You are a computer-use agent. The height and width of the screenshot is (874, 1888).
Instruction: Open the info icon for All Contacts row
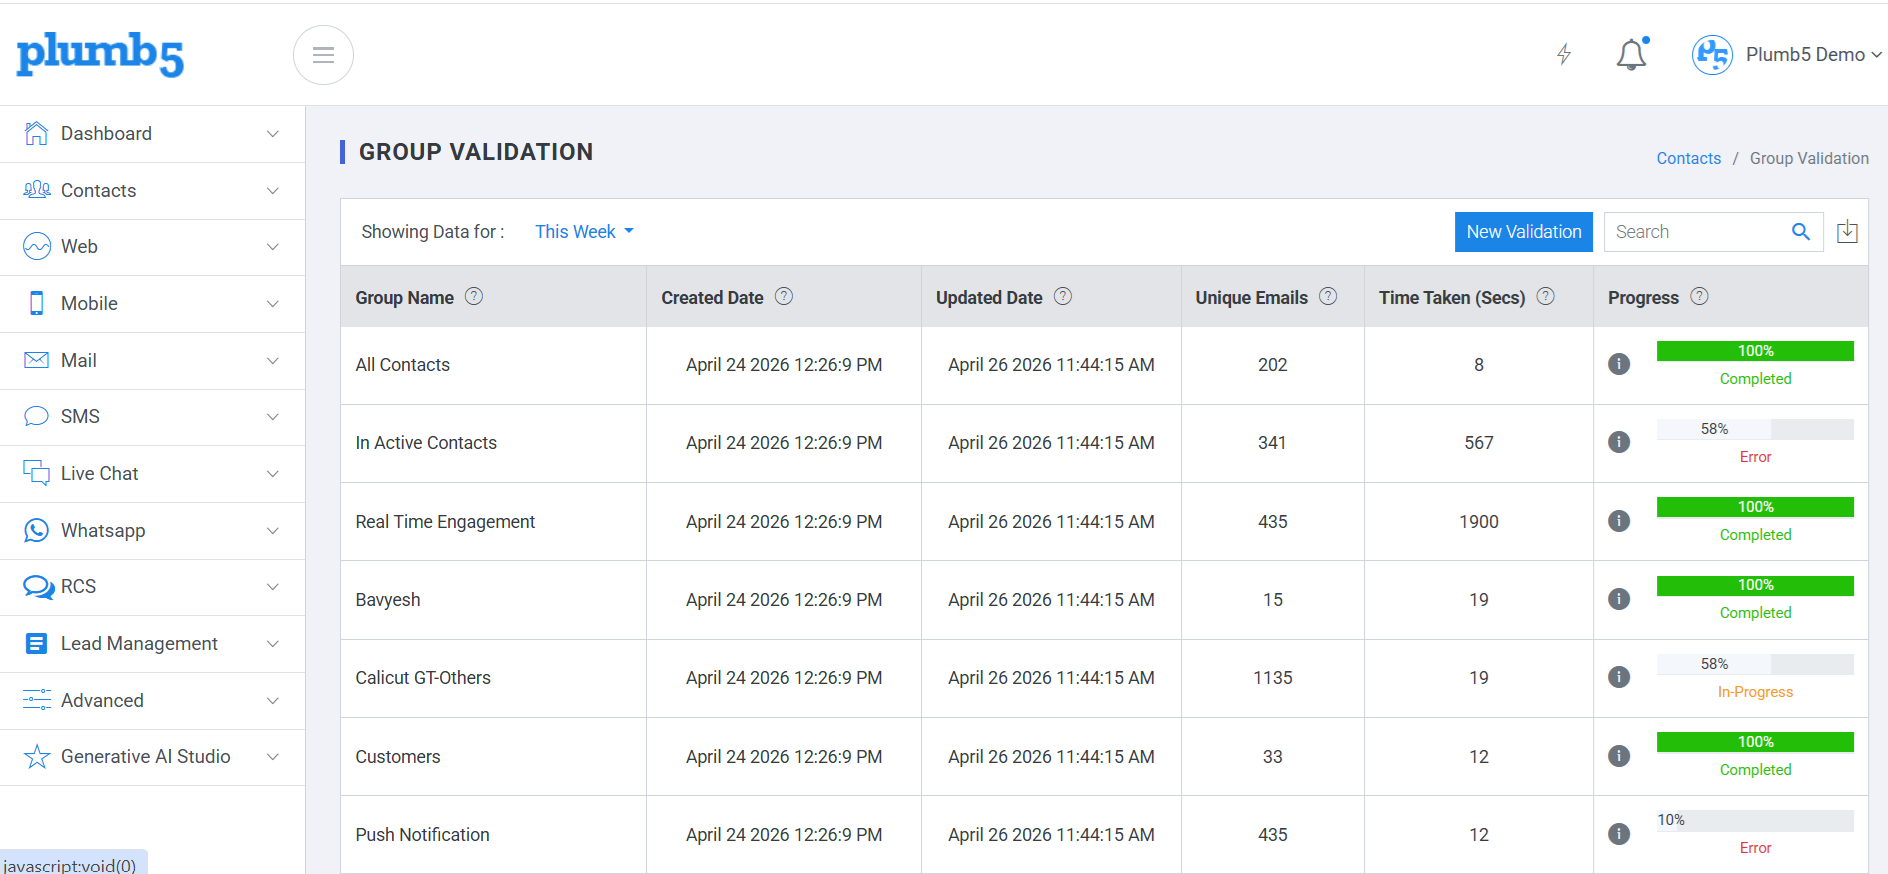[x=1619, y=364]
